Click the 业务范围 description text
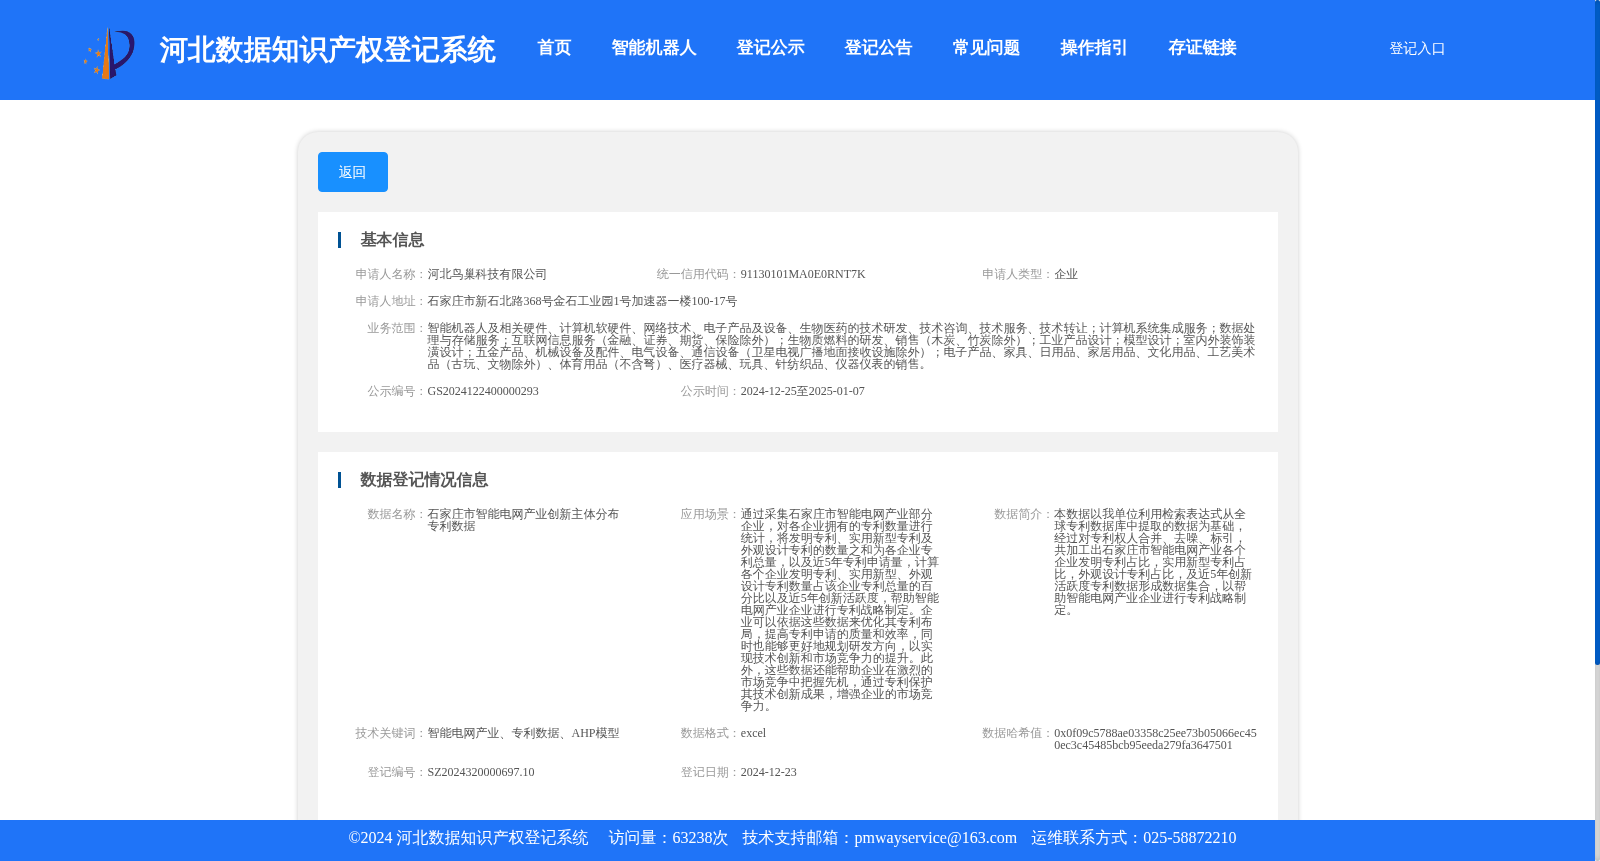Screen dimensions: 1600x861 tap(841, 346)
